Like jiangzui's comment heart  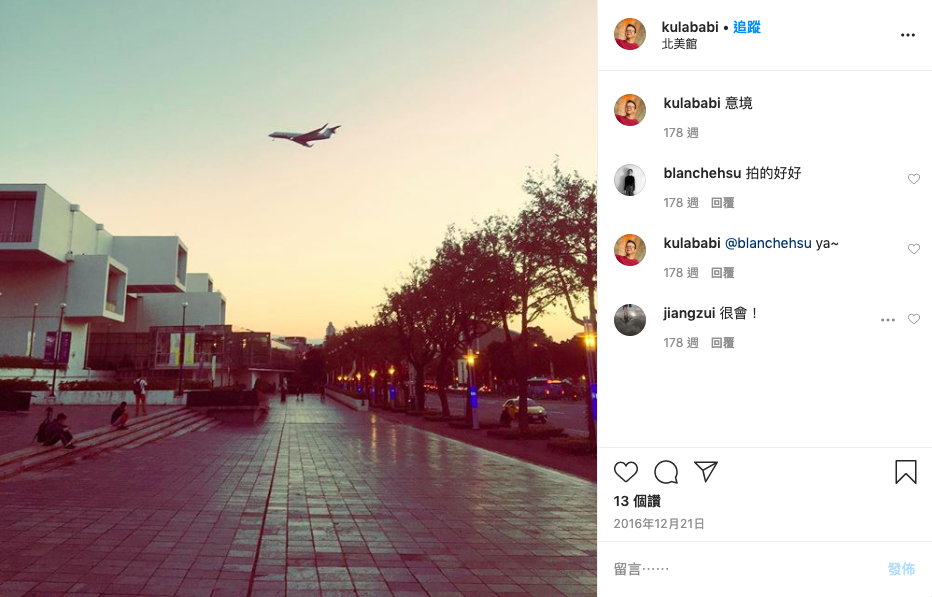coord(914,319)
